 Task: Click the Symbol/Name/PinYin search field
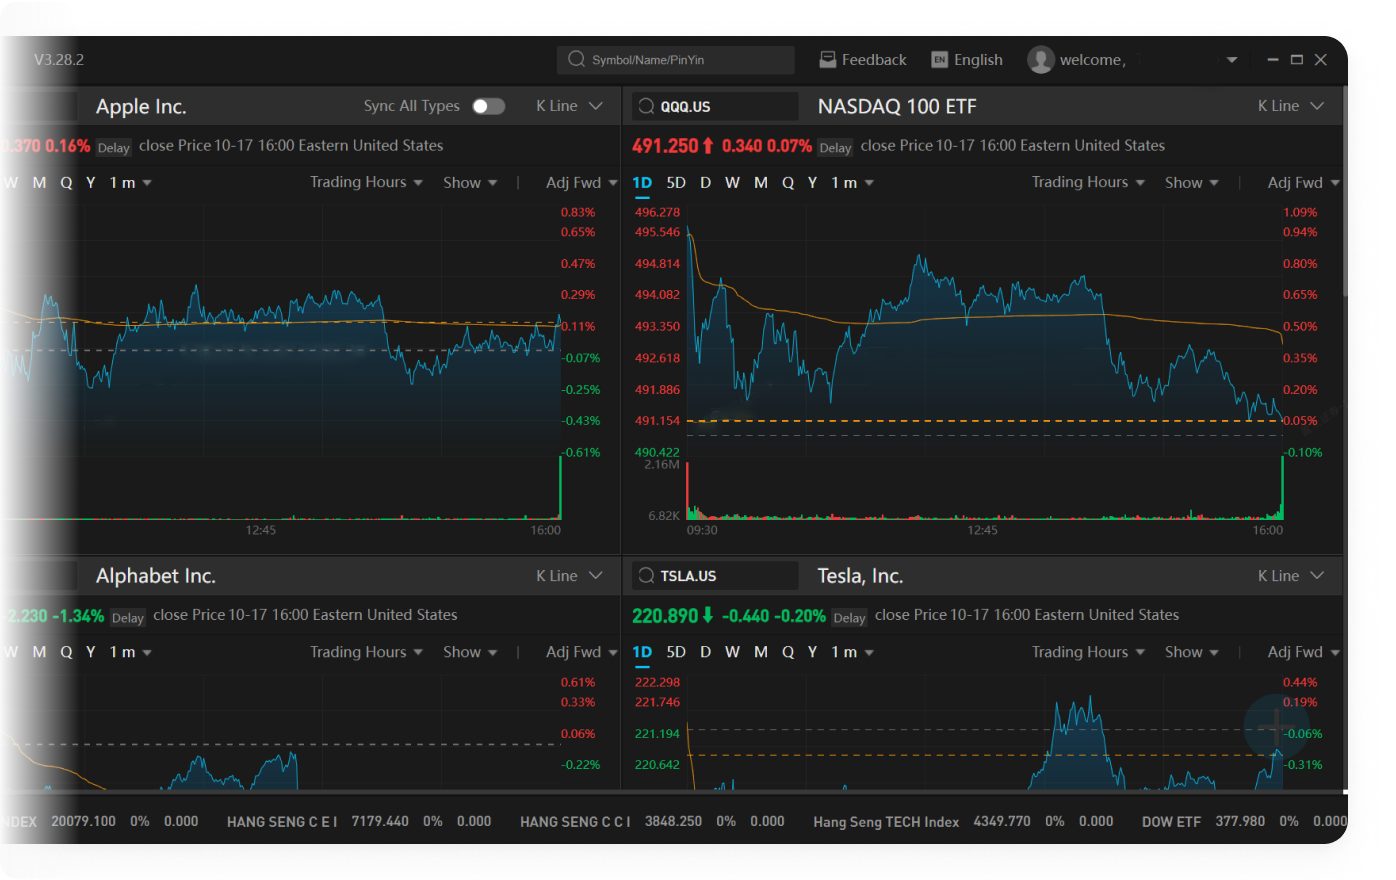[676, 60]
